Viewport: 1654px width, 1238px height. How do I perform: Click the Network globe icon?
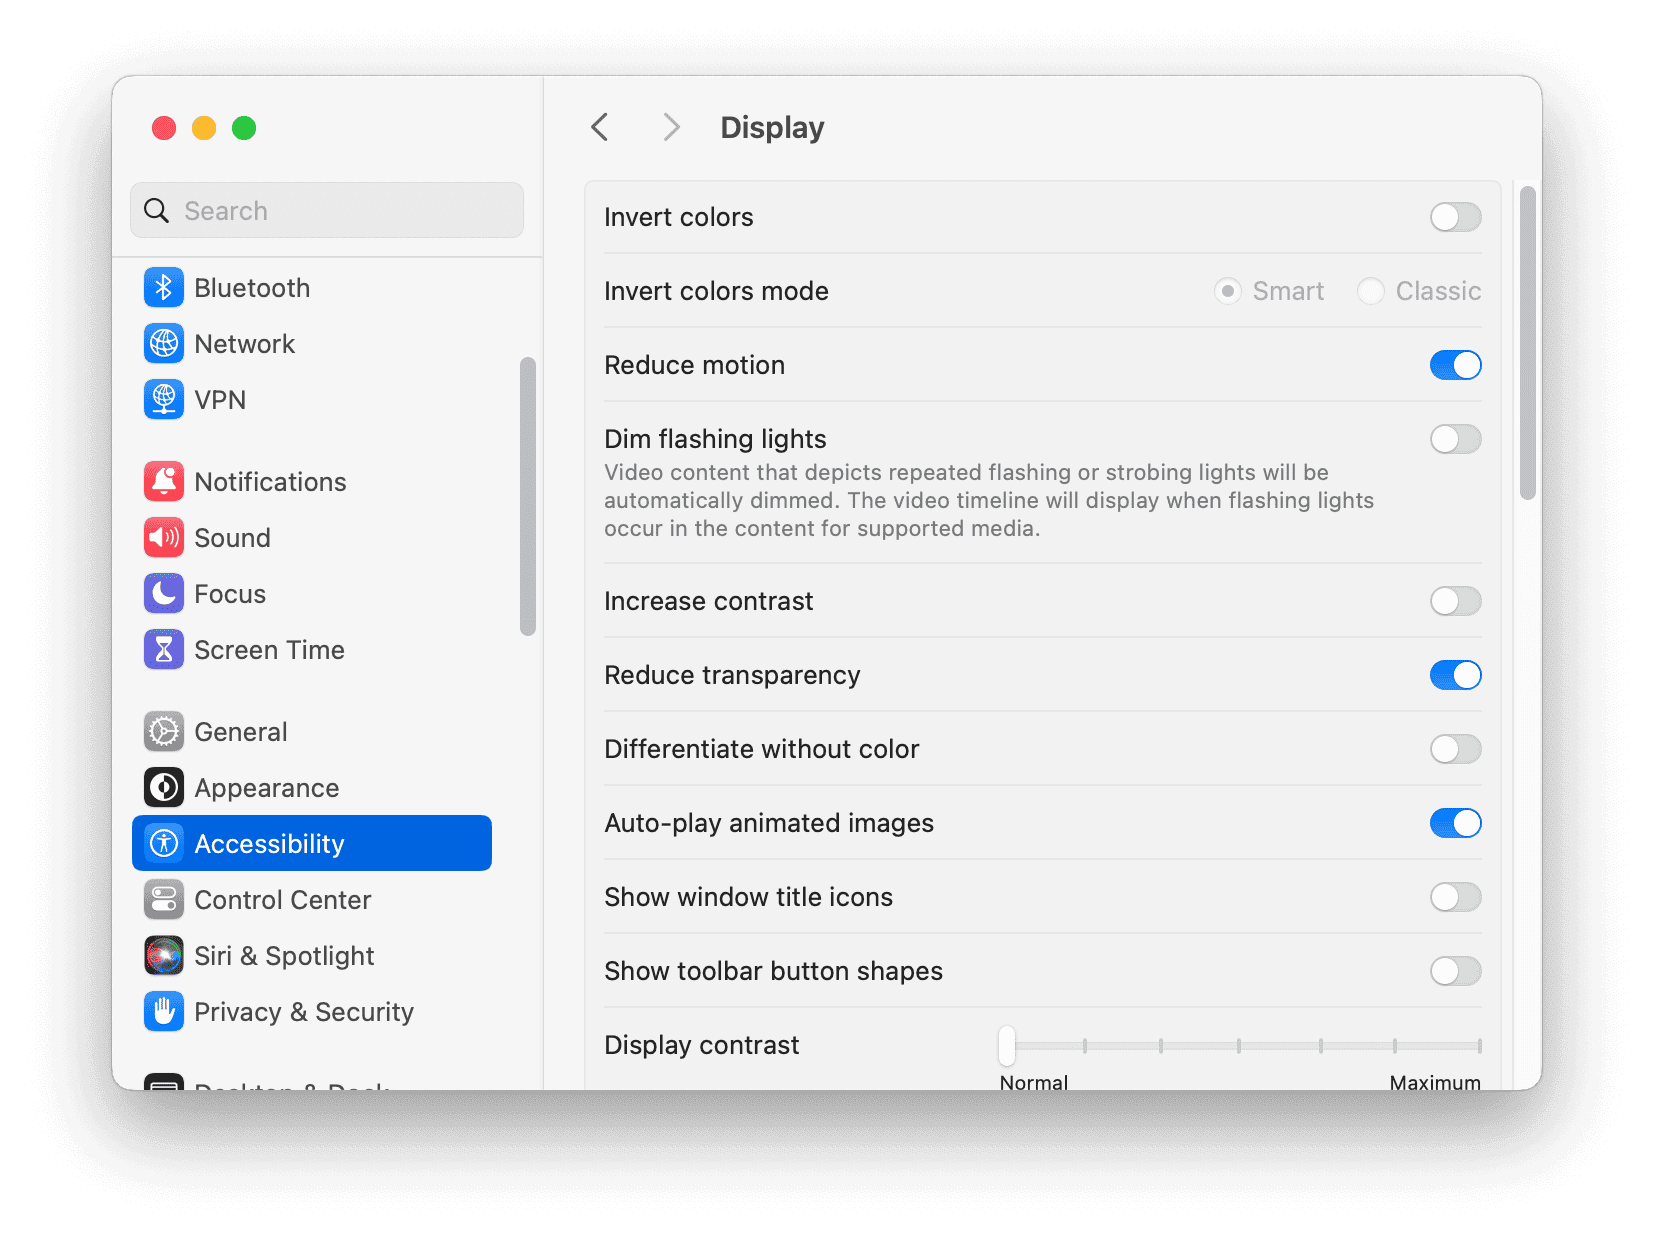(x=164, y=344)
